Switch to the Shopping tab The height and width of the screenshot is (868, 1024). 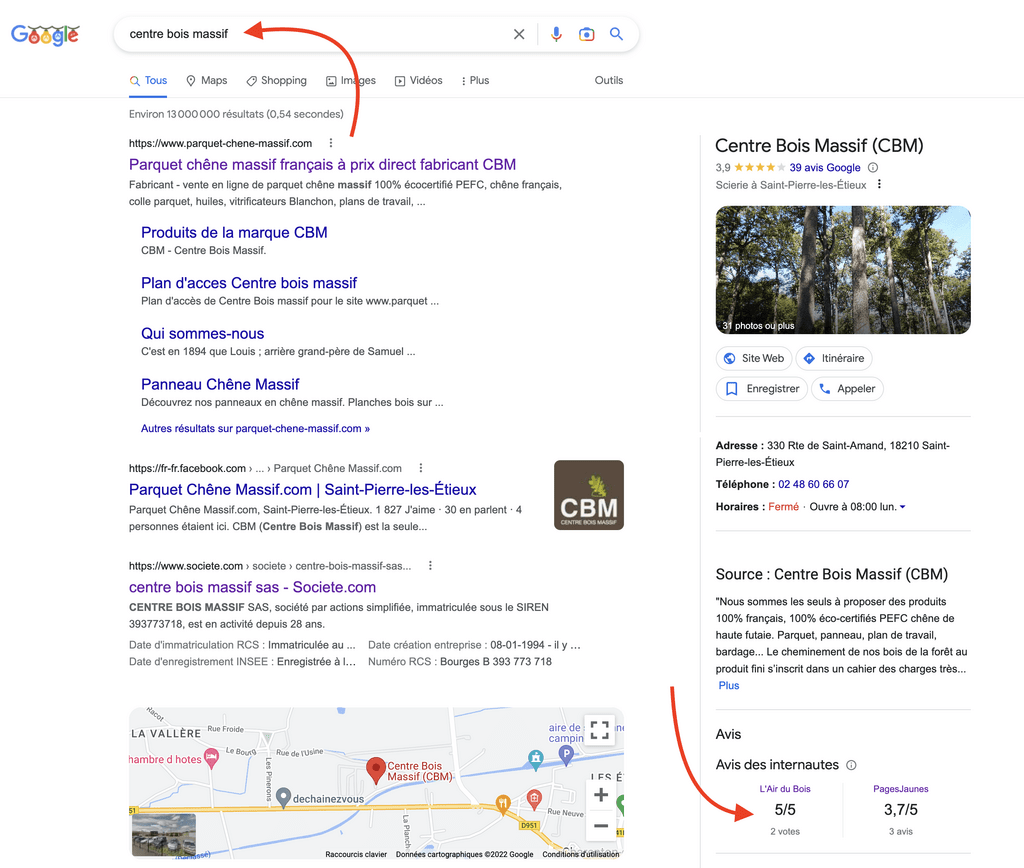click(x=277, y=81)
